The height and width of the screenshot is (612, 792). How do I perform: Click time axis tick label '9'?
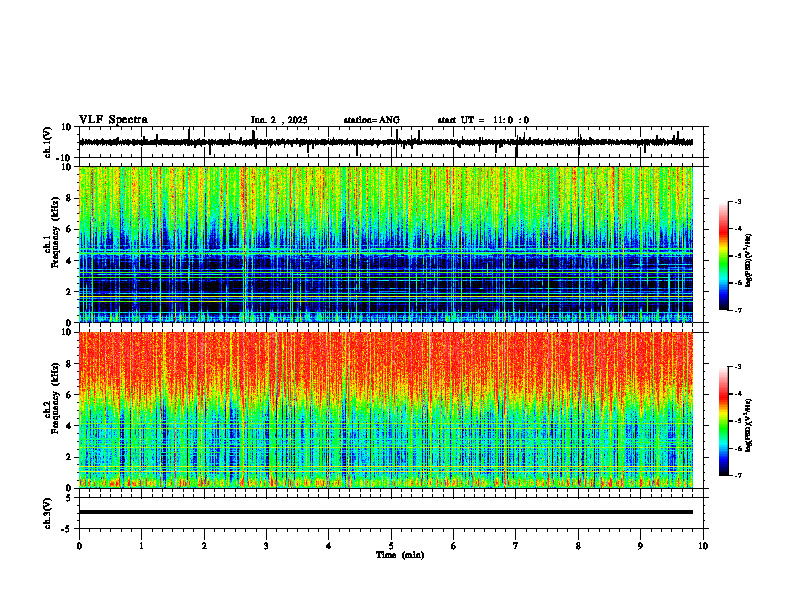click(640, 546)
